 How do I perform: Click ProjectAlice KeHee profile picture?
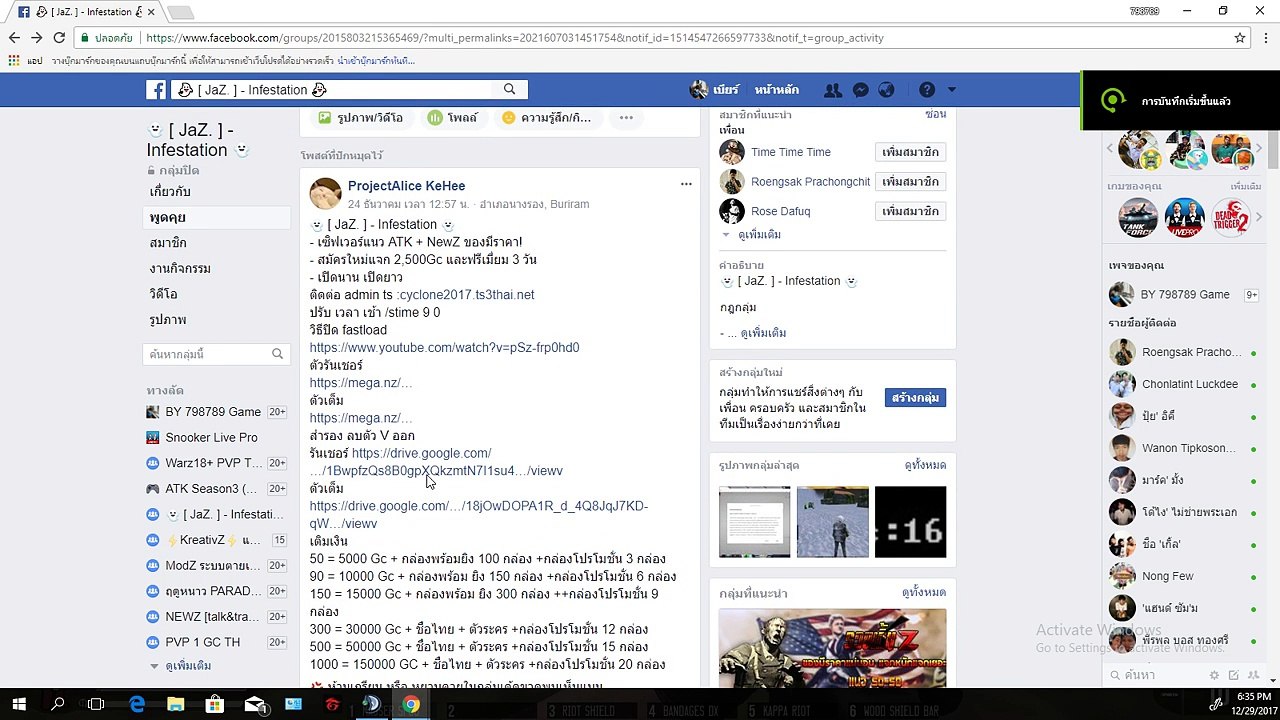[x=325, y=194]
